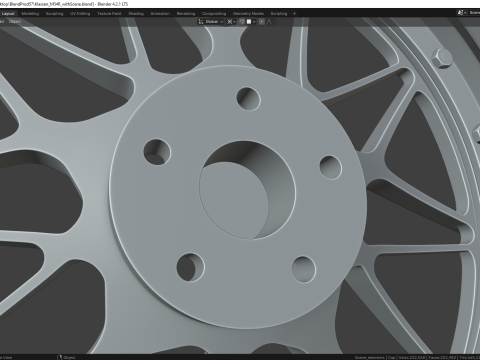Viewport: 480px width, 360px height.
Task: Open the snapping options dropdown
Action: click(251, 22)
